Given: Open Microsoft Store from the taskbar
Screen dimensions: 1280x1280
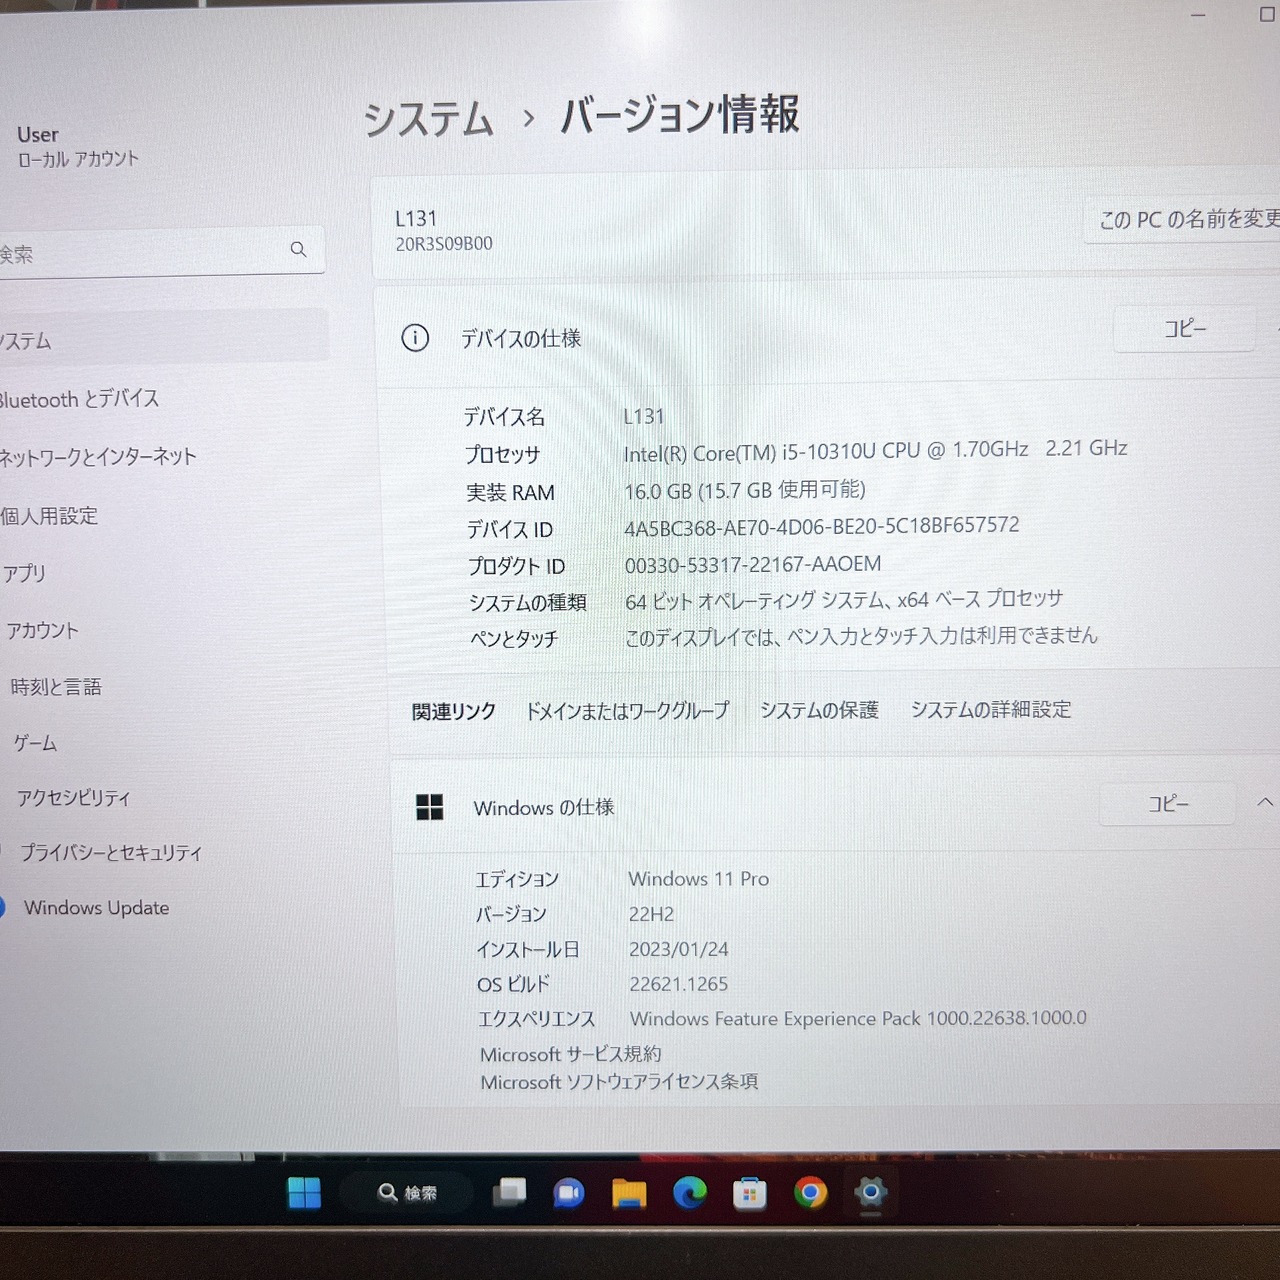Looking at the screenshot, I should [749, 1193].
